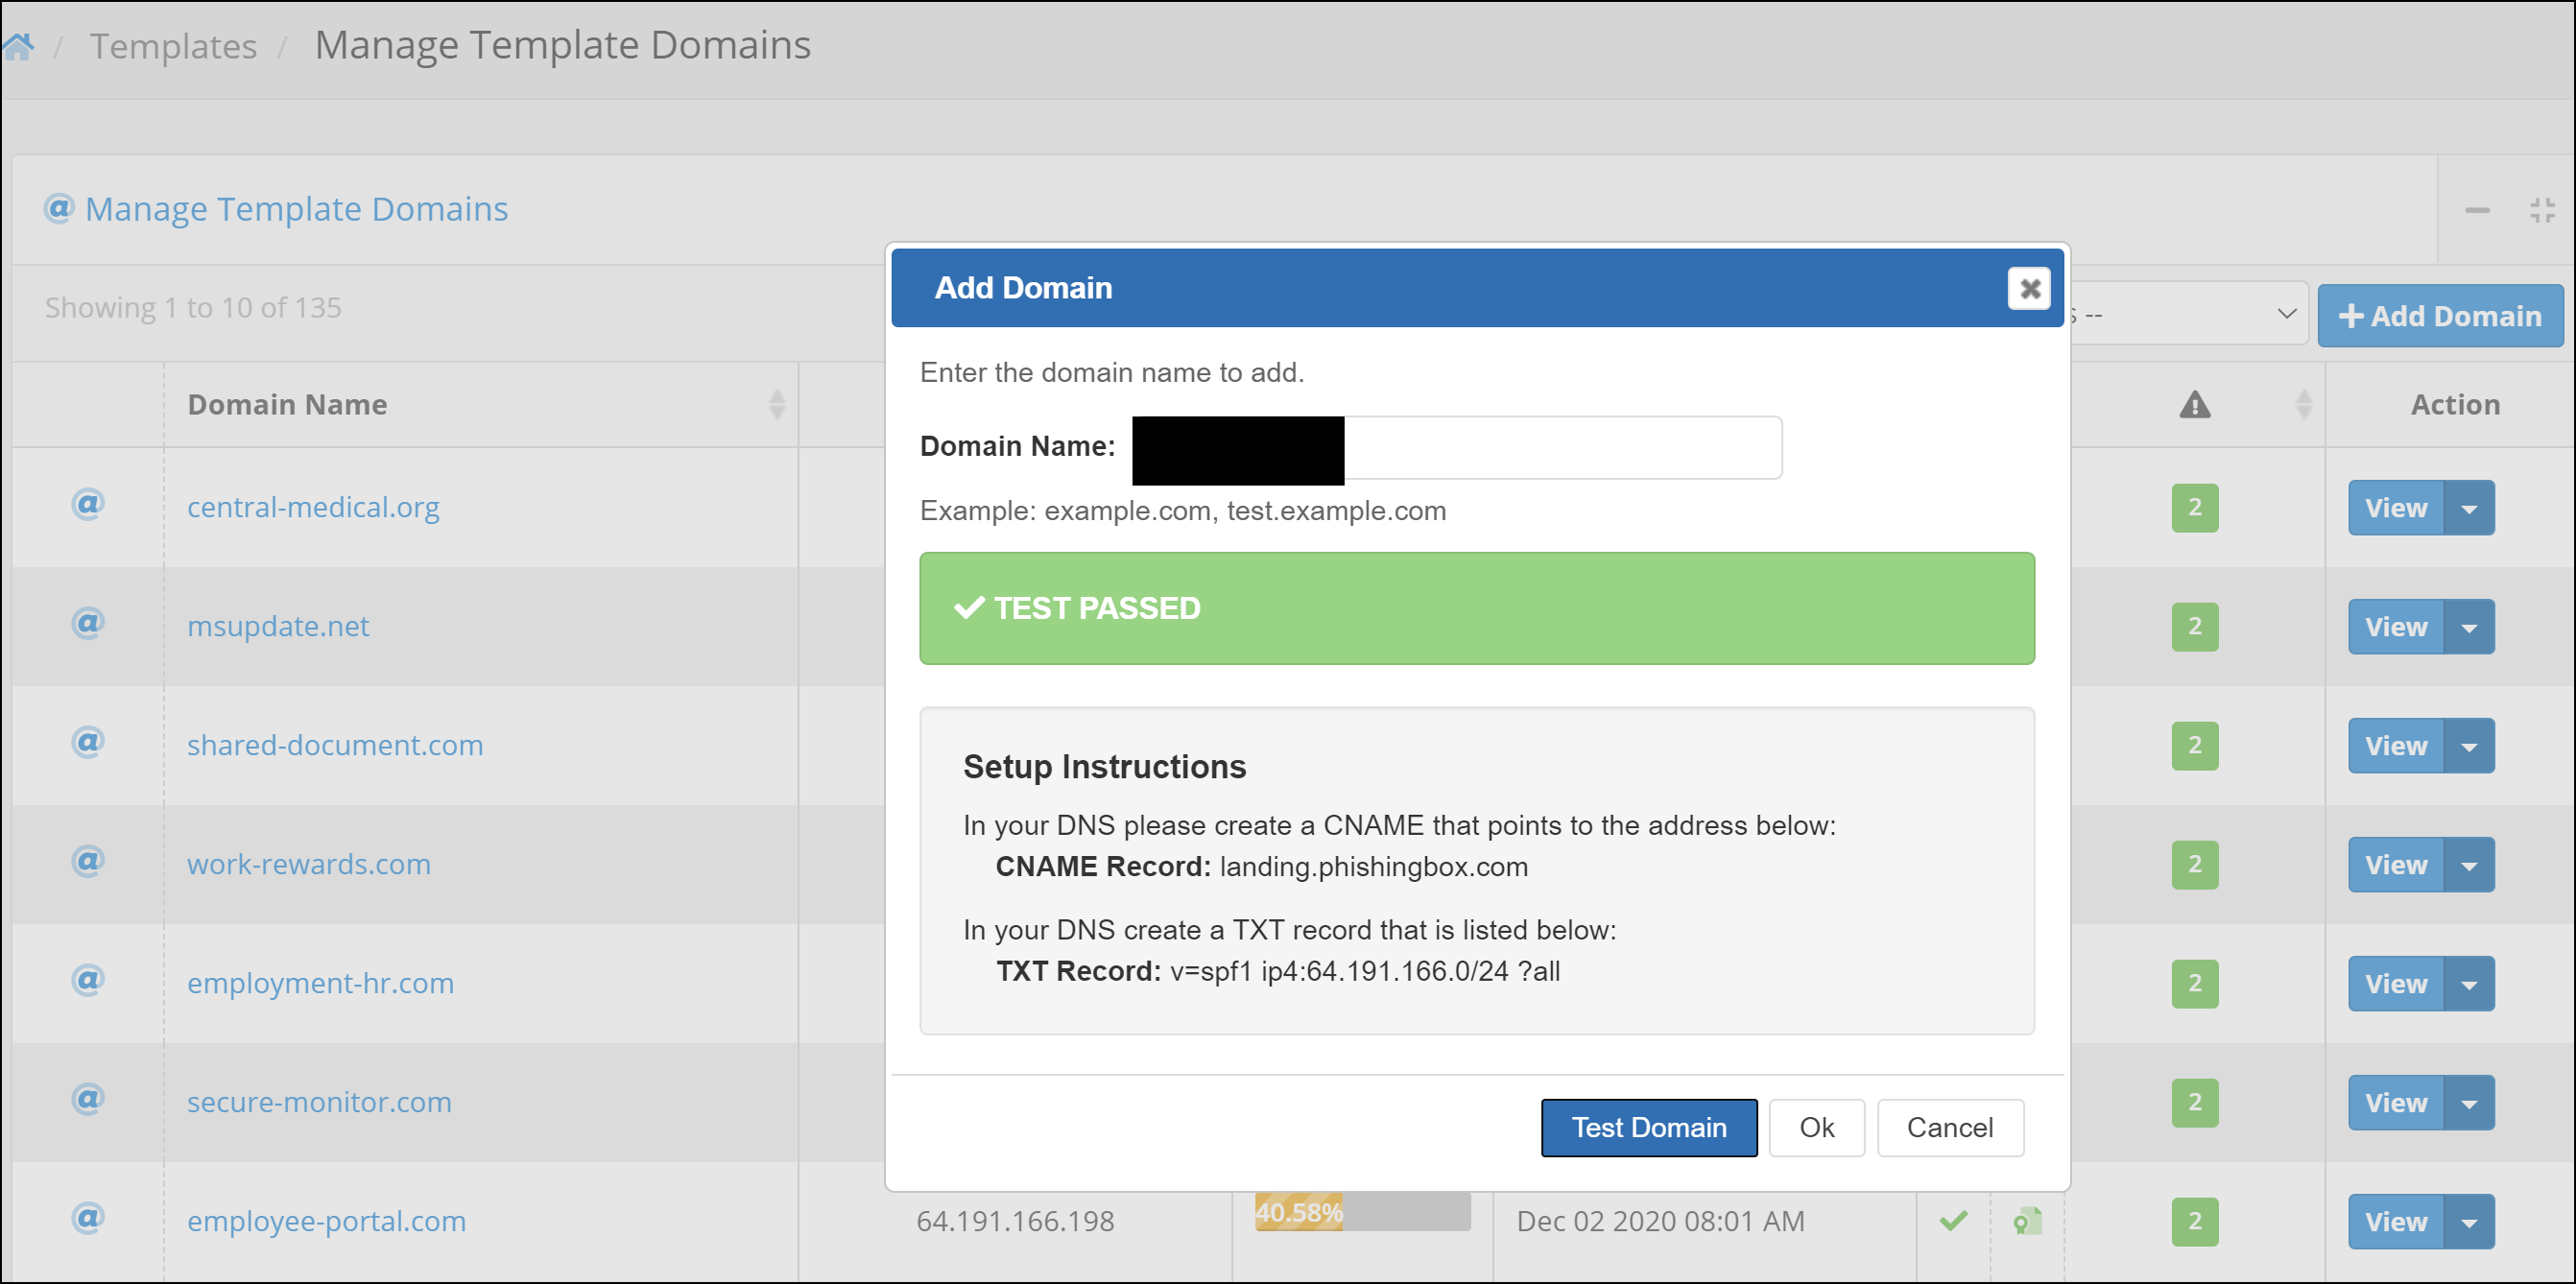The width and height of the screenshot is (2576, 1284).
Task: Cancel the Add Domain dialog
Action: (x=1949, y=1128)
